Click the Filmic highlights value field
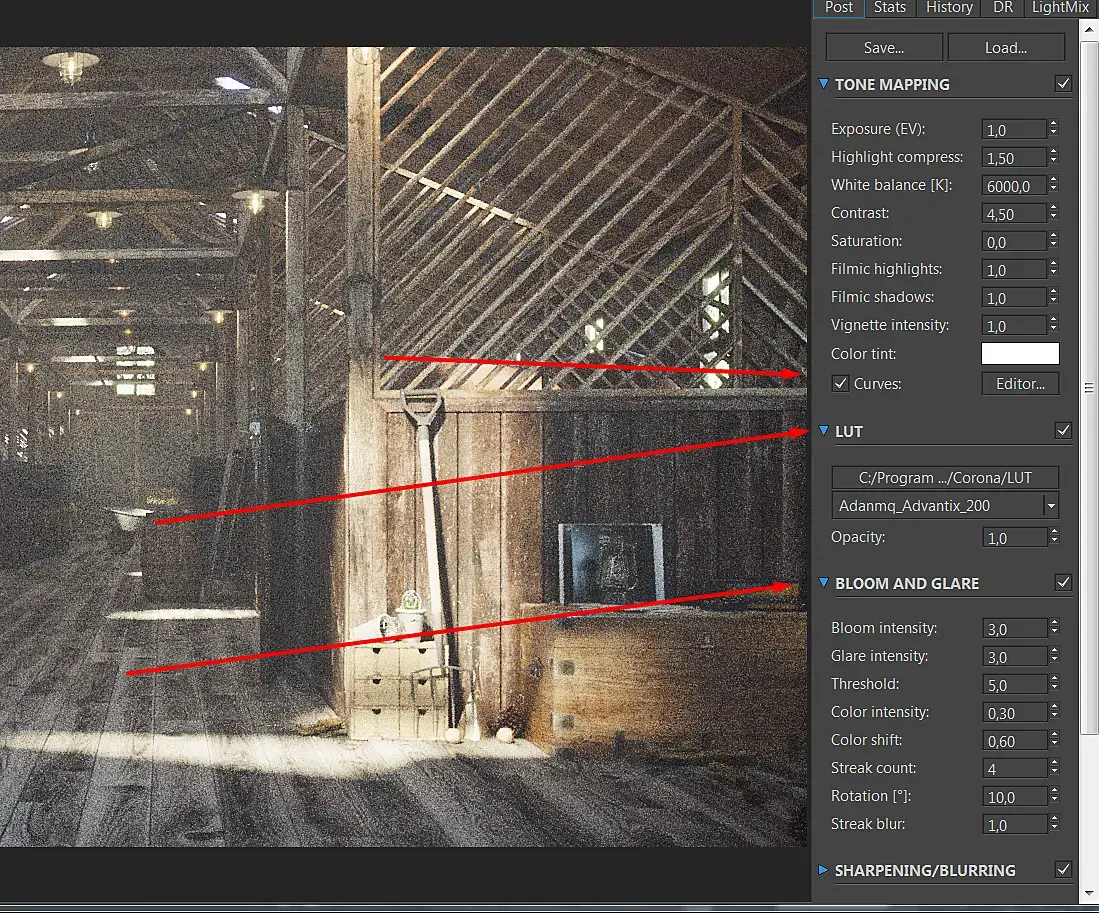1099x913 pixels. click(1013, 270)
